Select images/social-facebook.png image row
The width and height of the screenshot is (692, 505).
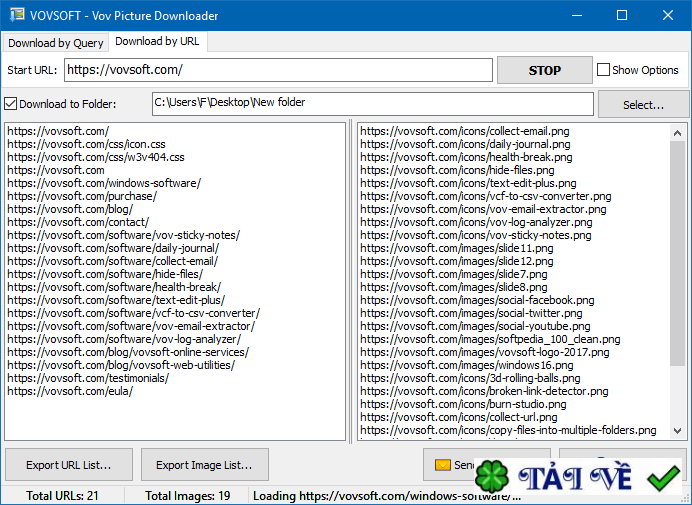pos(477,300)
